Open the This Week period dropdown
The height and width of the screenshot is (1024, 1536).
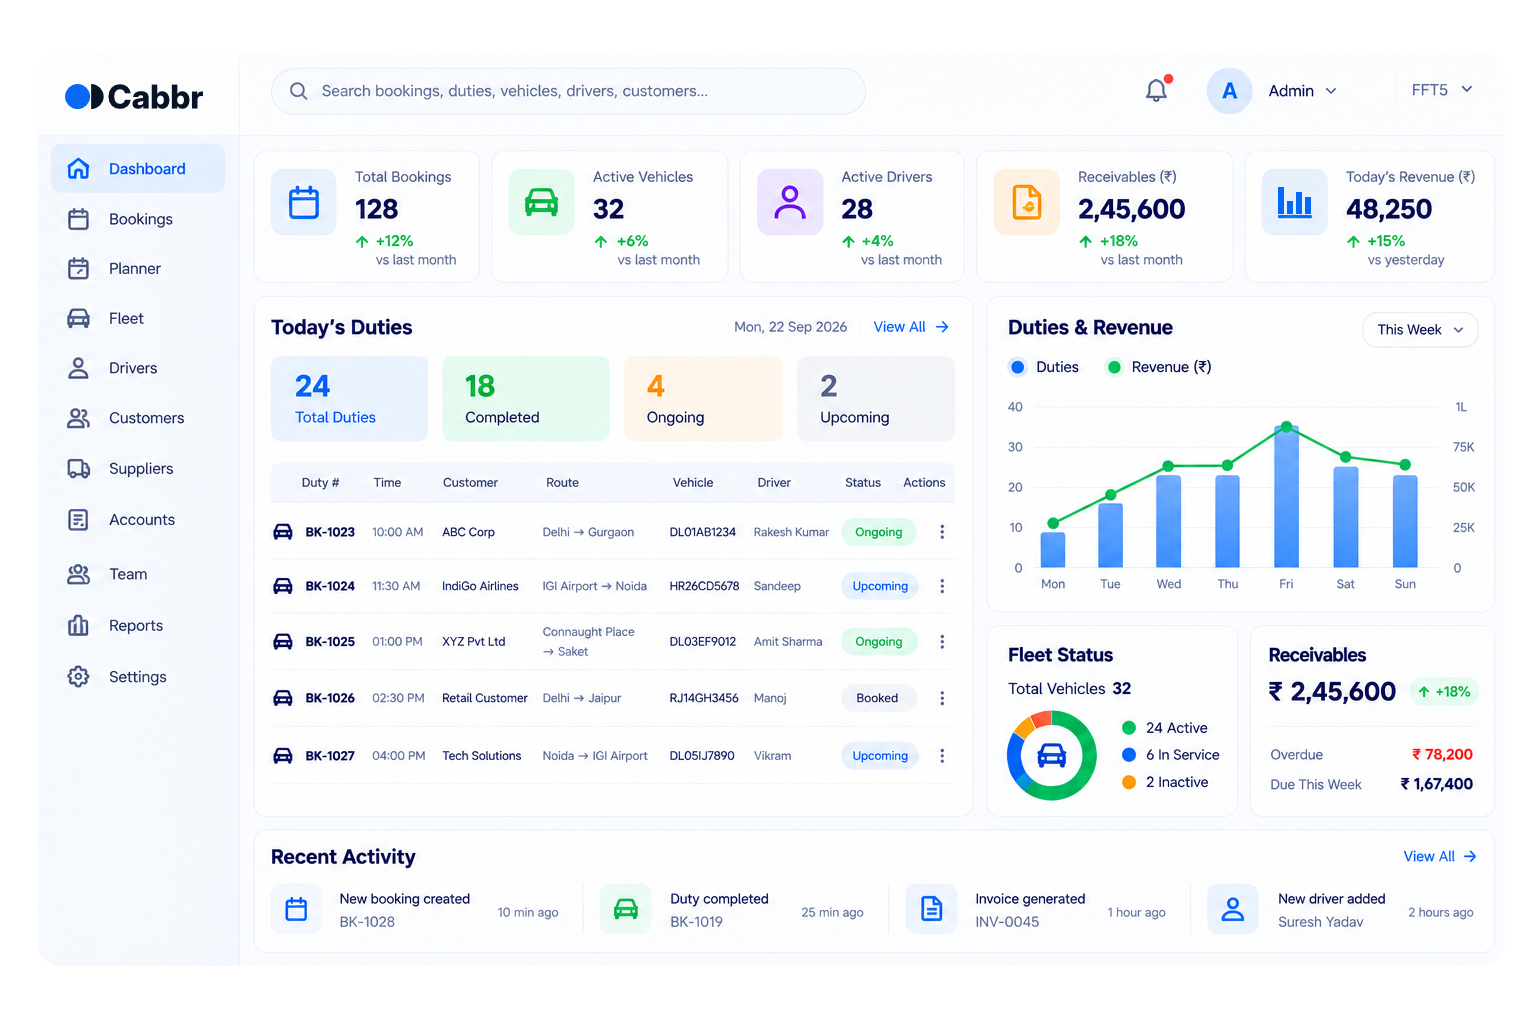[x=1420, y=330]
